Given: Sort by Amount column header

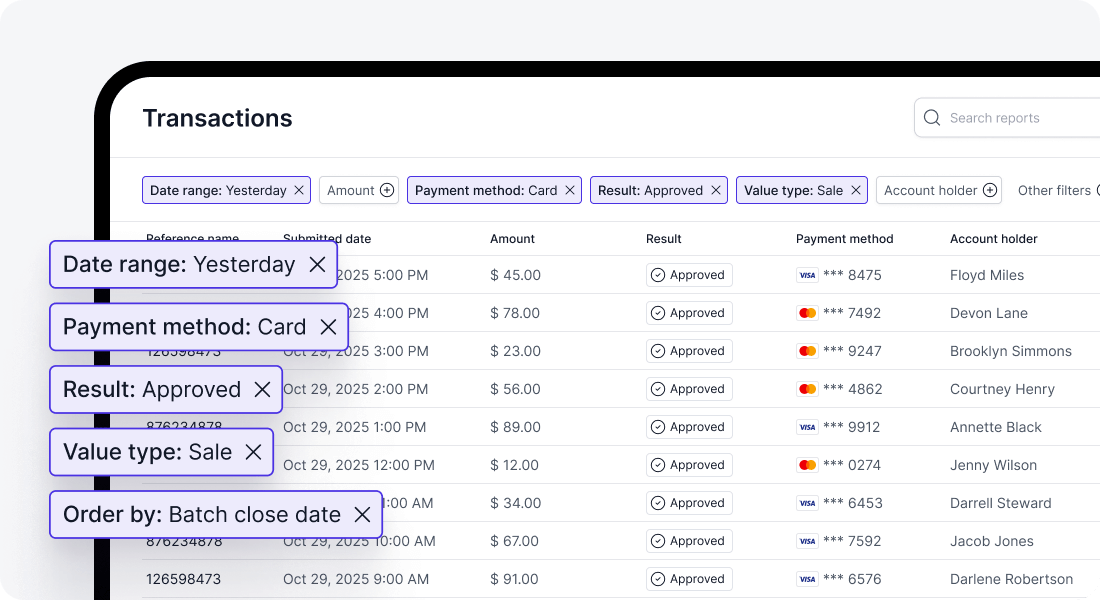Looking at the screenshot, I should pos(512,239).
